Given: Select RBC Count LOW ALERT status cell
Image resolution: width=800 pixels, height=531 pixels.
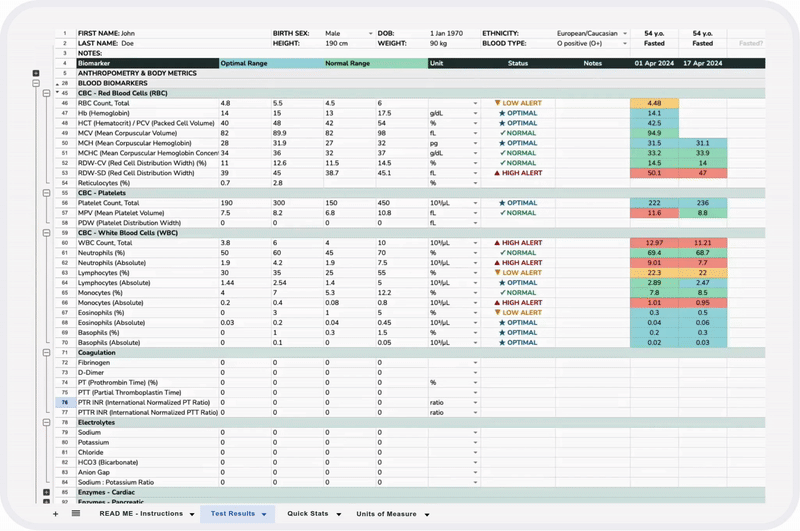Looking at the screenshot, I should (x=518, y=103).
